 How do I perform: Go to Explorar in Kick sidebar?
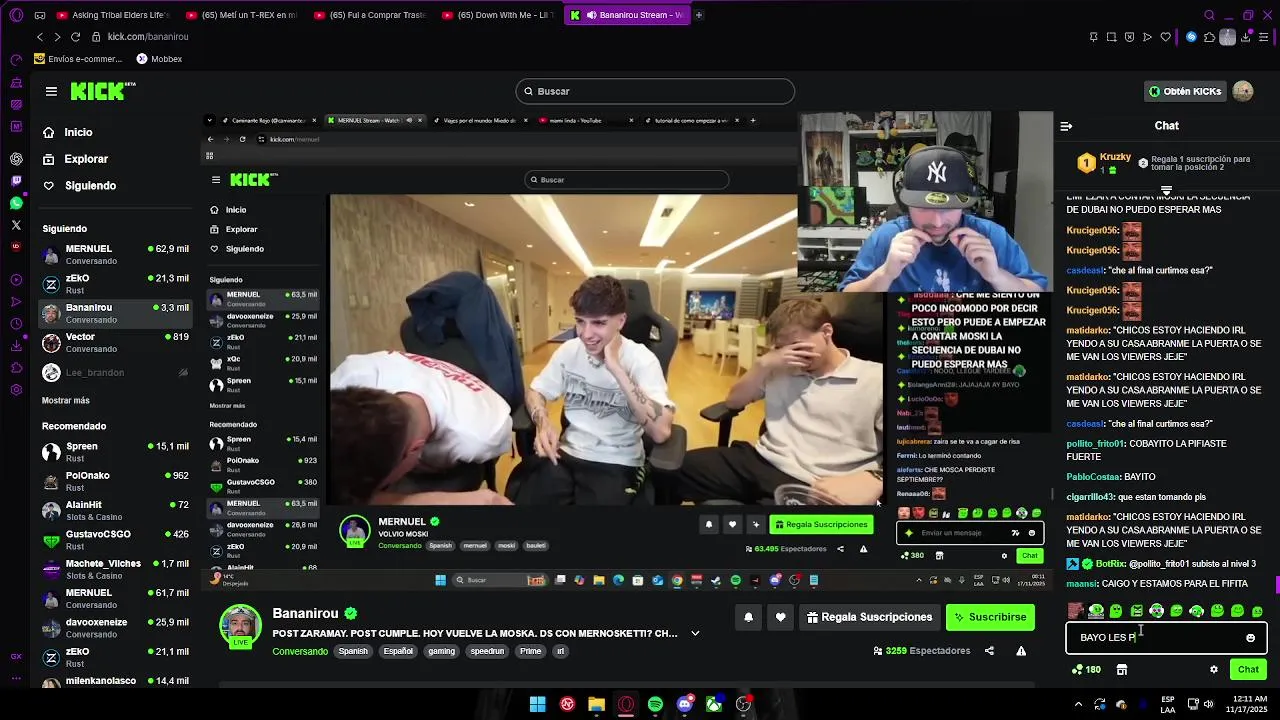[75, 159]
